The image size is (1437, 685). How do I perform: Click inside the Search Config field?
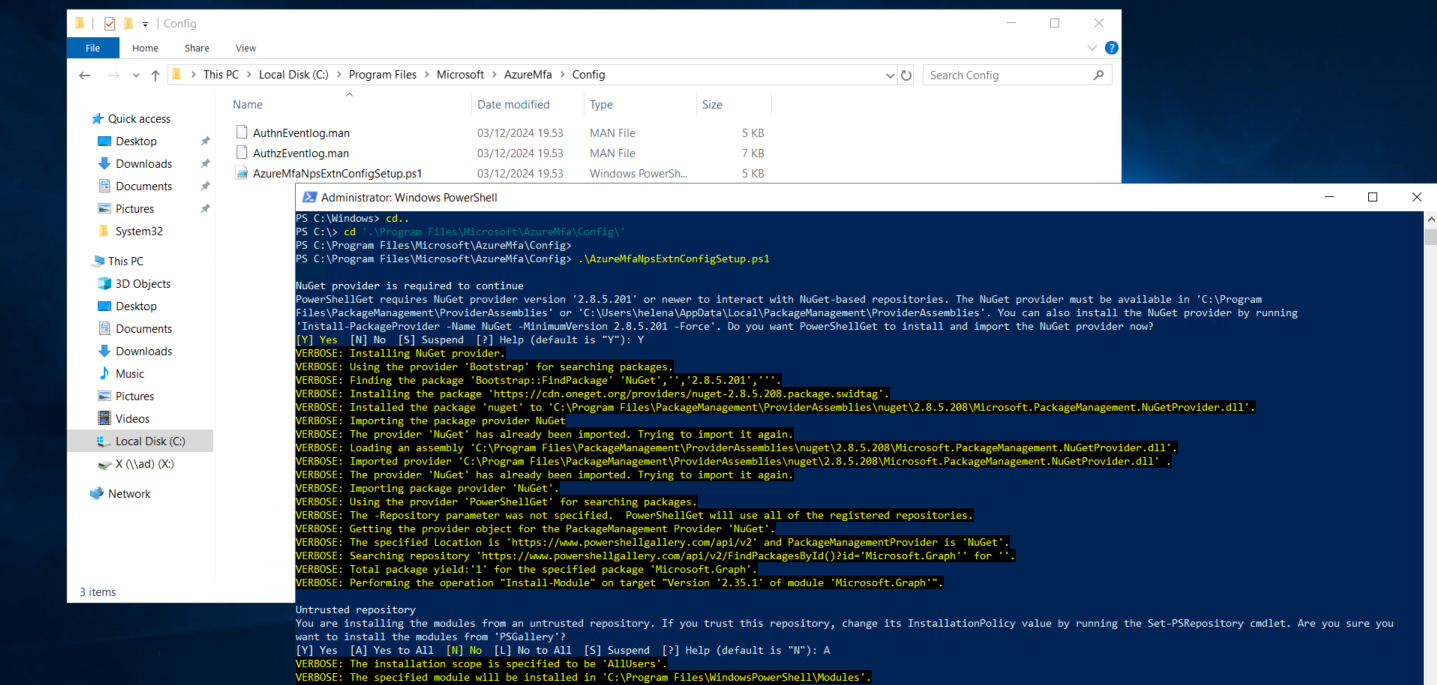[1005, 75]
